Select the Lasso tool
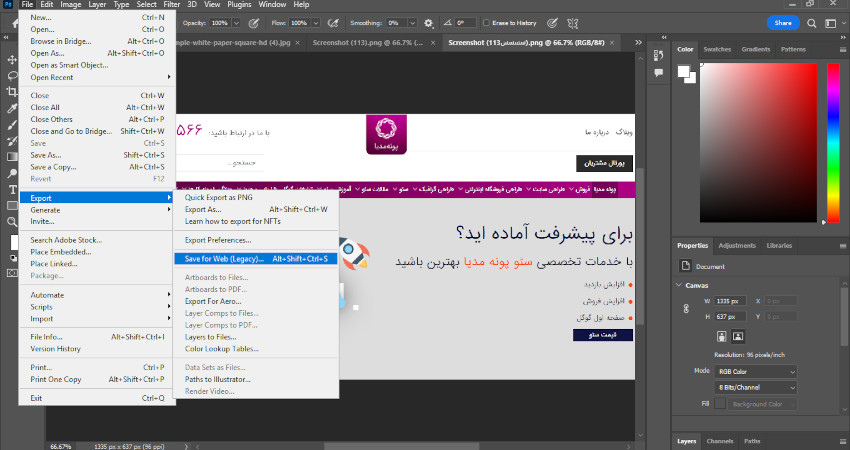 click(x=12, y=76)
